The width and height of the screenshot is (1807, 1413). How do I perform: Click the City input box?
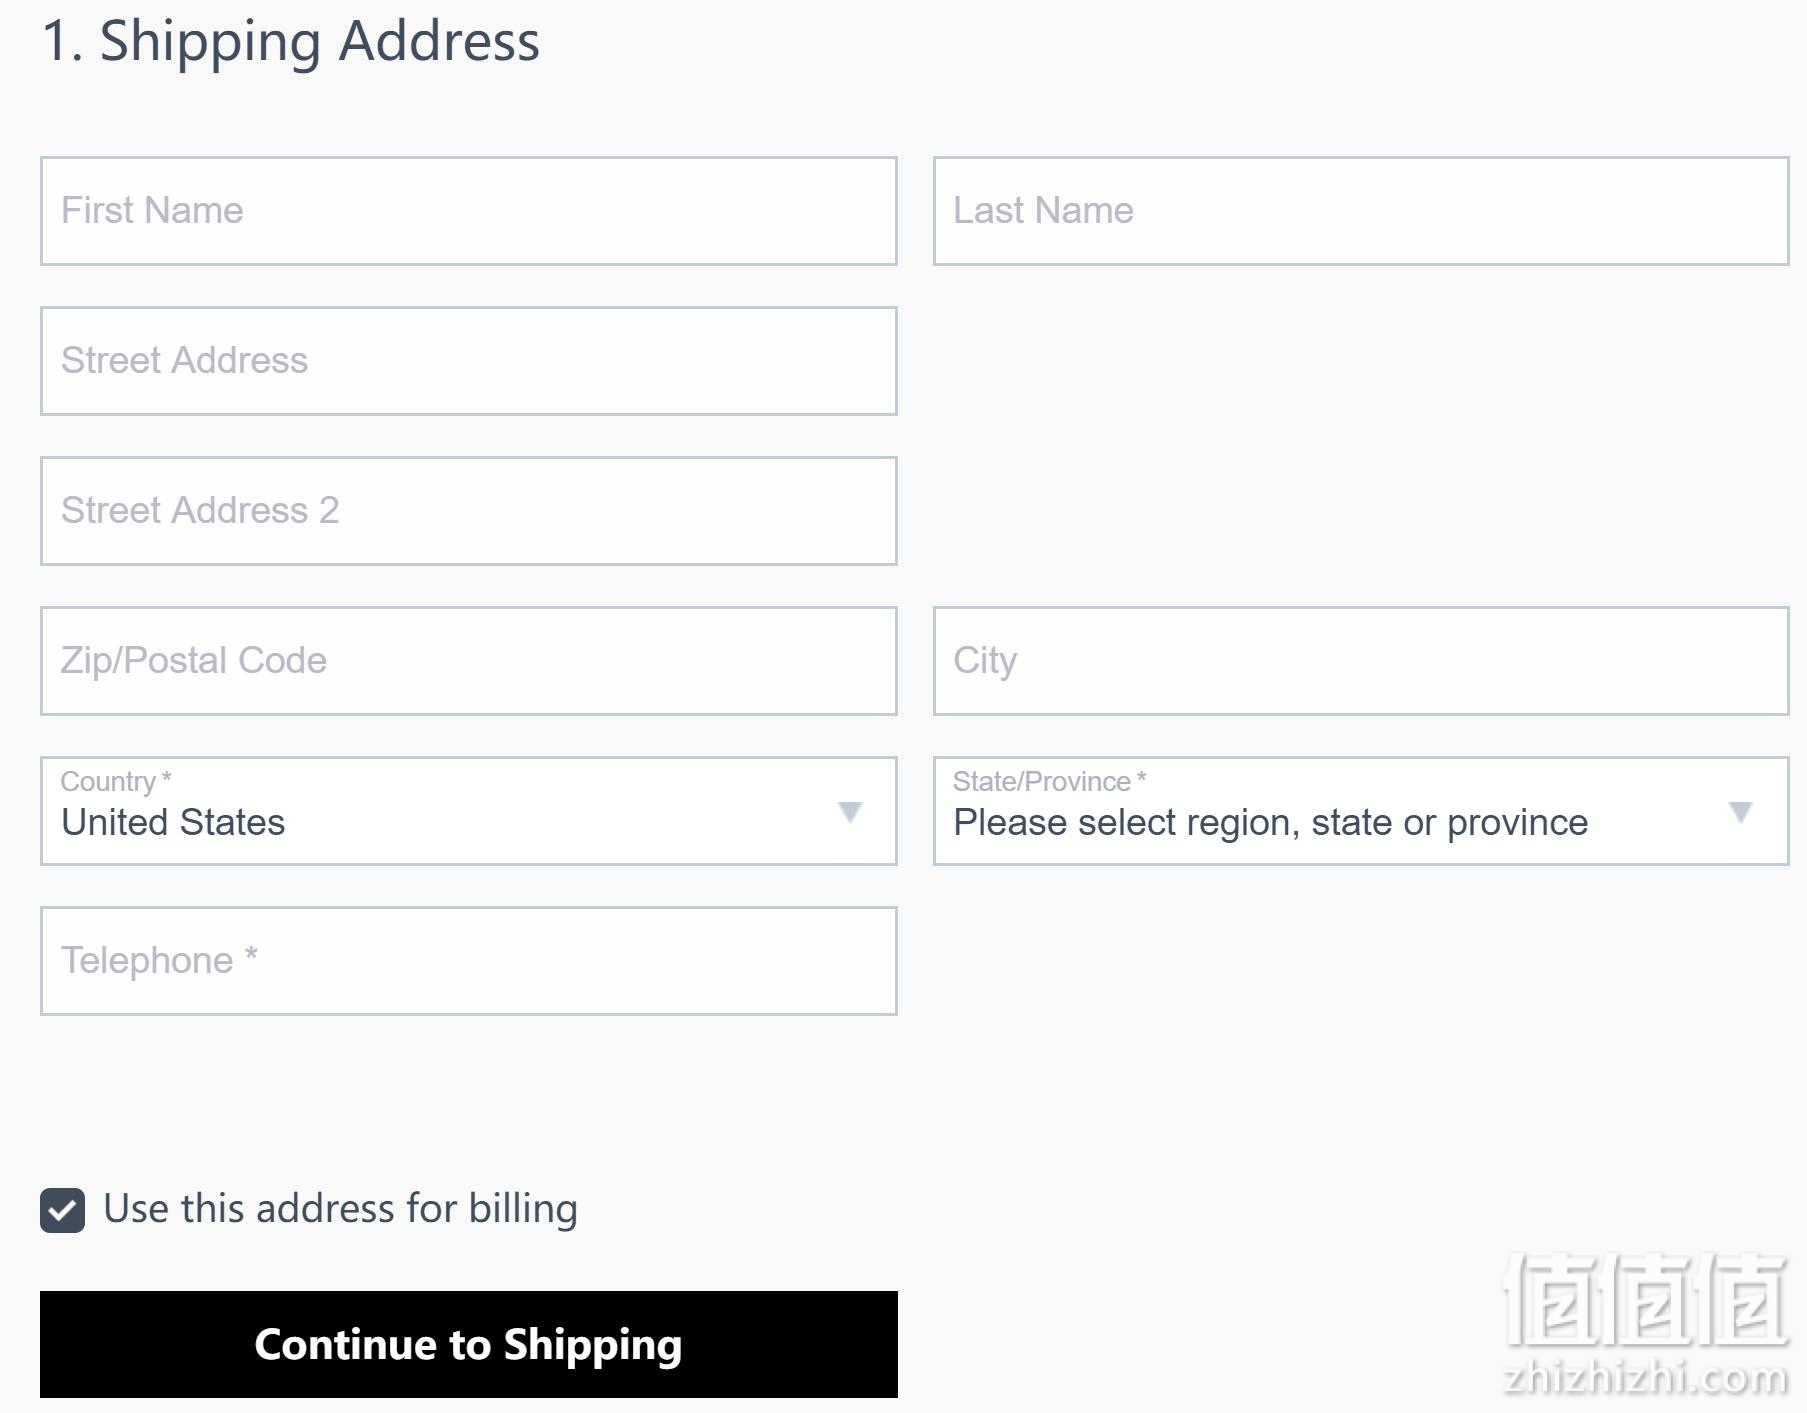(x=1360, y=661)
